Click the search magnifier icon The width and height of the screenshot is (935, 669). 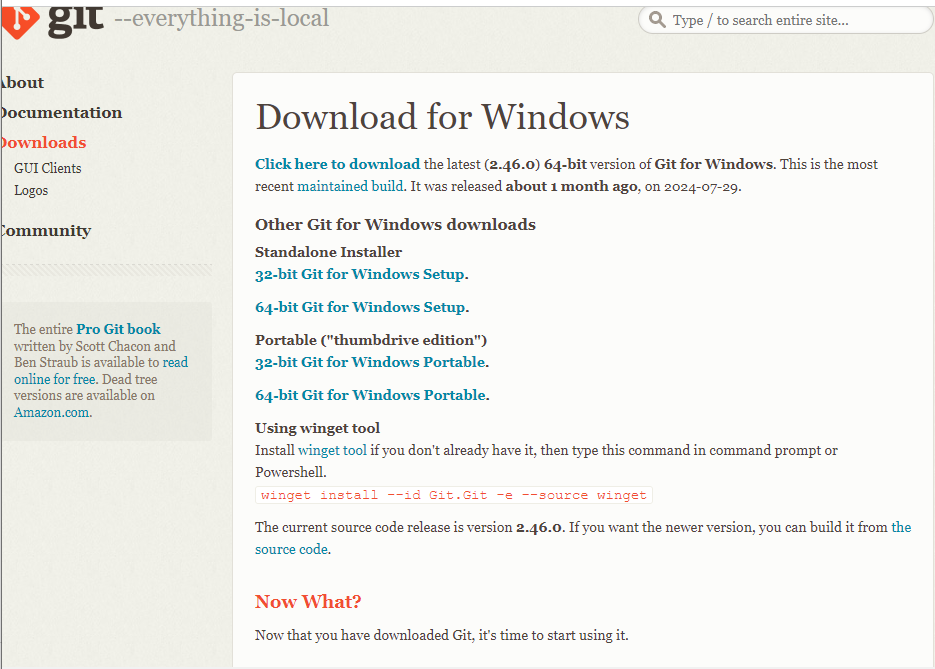657,20
